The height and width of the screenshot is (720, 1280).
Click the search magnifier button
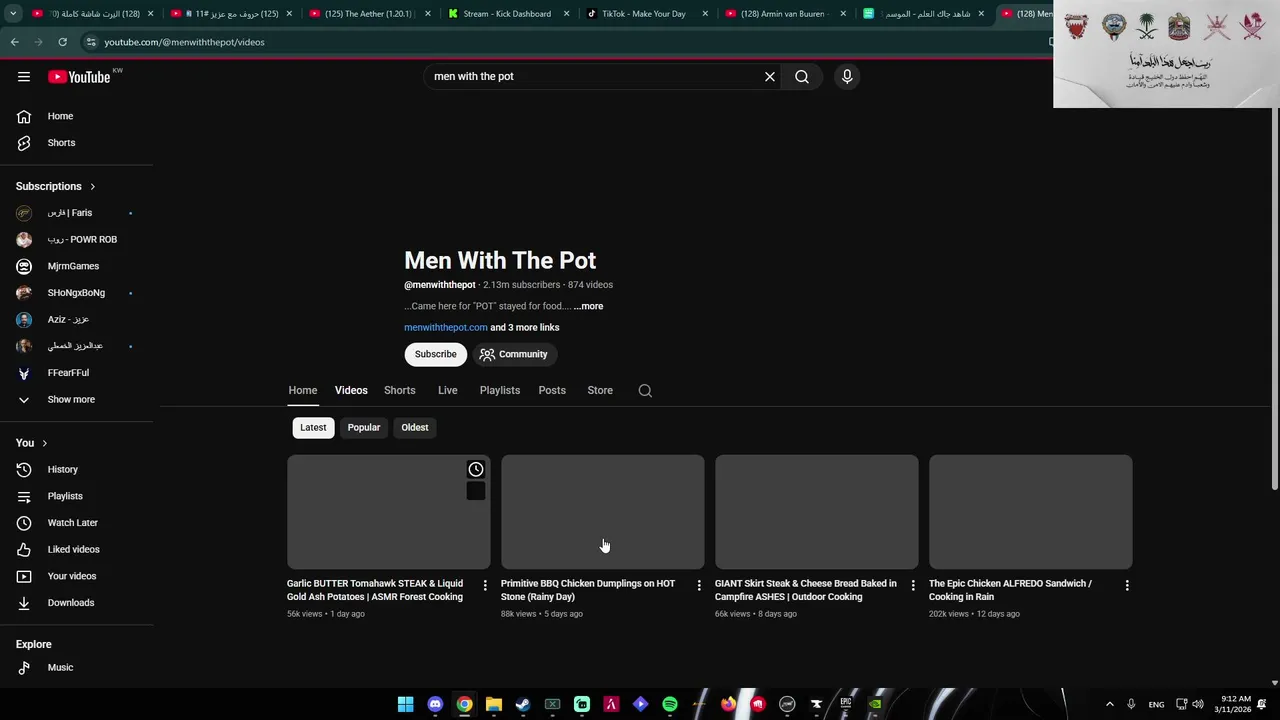pos(802,76)
